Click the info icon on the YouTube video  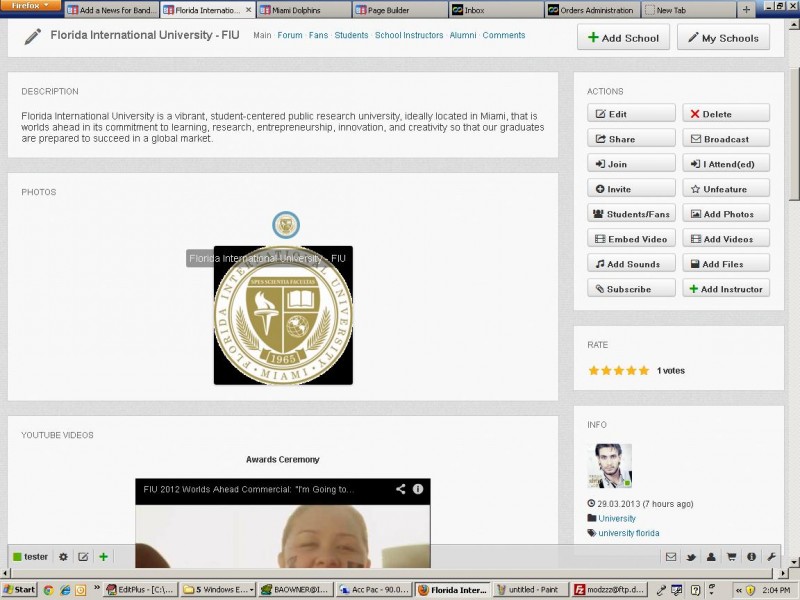click(418, 489)
